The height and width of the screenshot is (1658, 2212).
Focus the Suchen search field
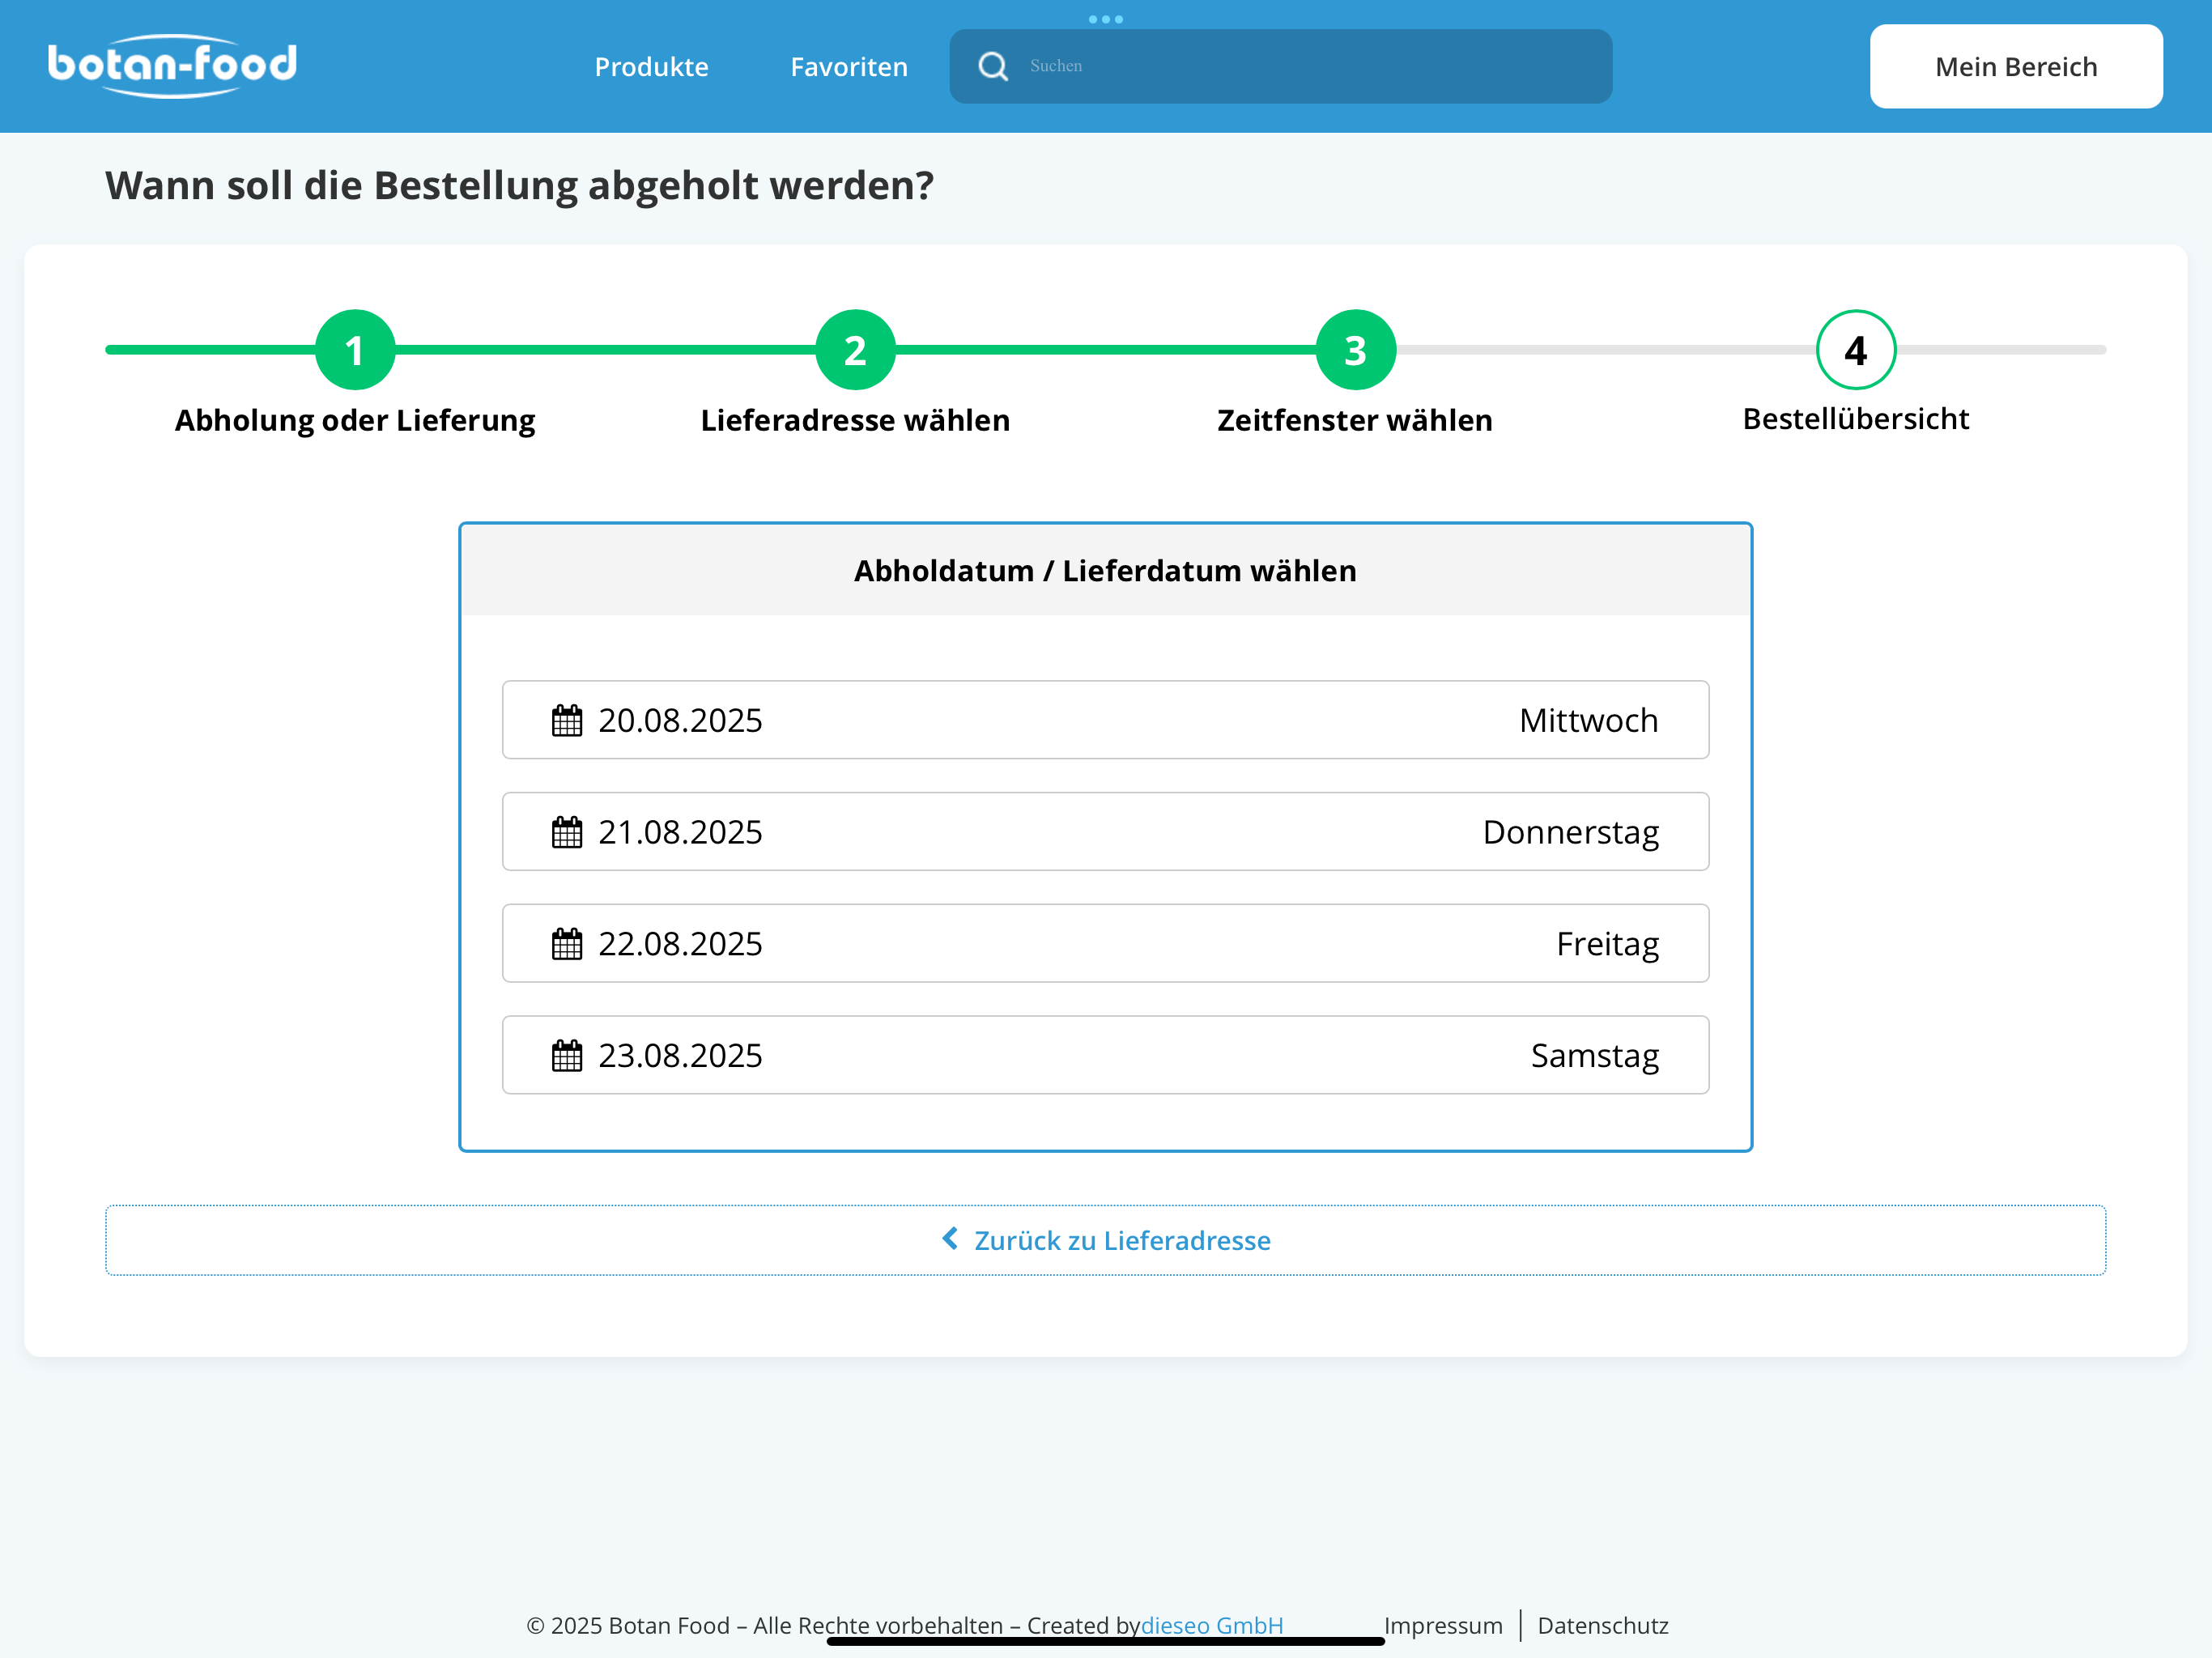pyautogui.click(x=1280, y=66)
